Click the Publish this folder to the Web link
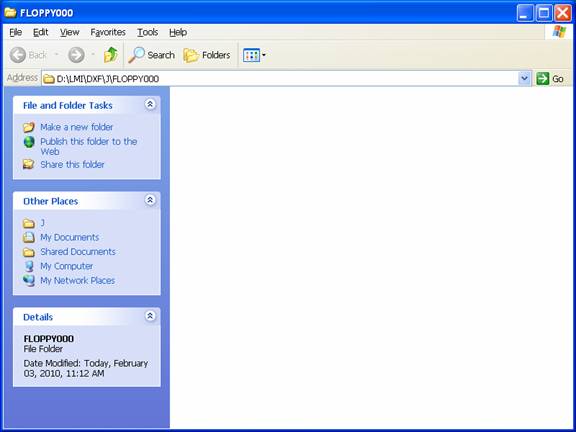This screenshot has height=432, width=576. click(89, 147)
